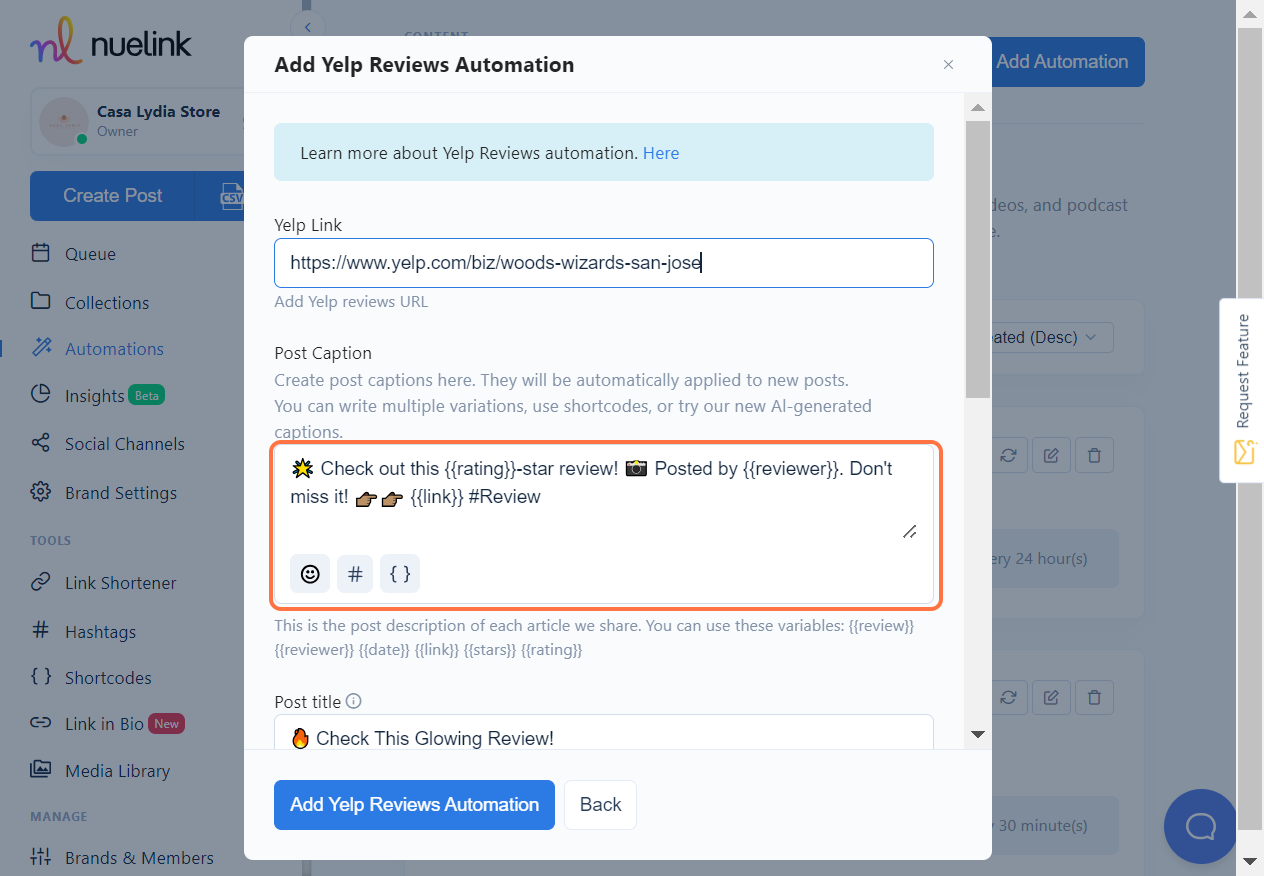
Task: Select the Automations wand icon
Action: (x=40, y=348)
